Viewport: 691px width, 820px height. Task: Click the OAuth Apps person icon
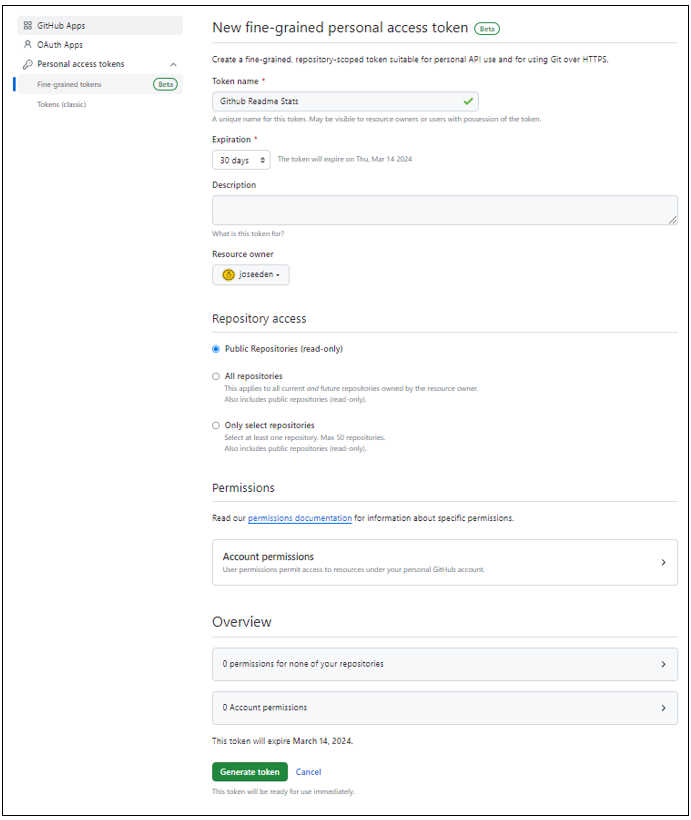[x=28, y=44]
